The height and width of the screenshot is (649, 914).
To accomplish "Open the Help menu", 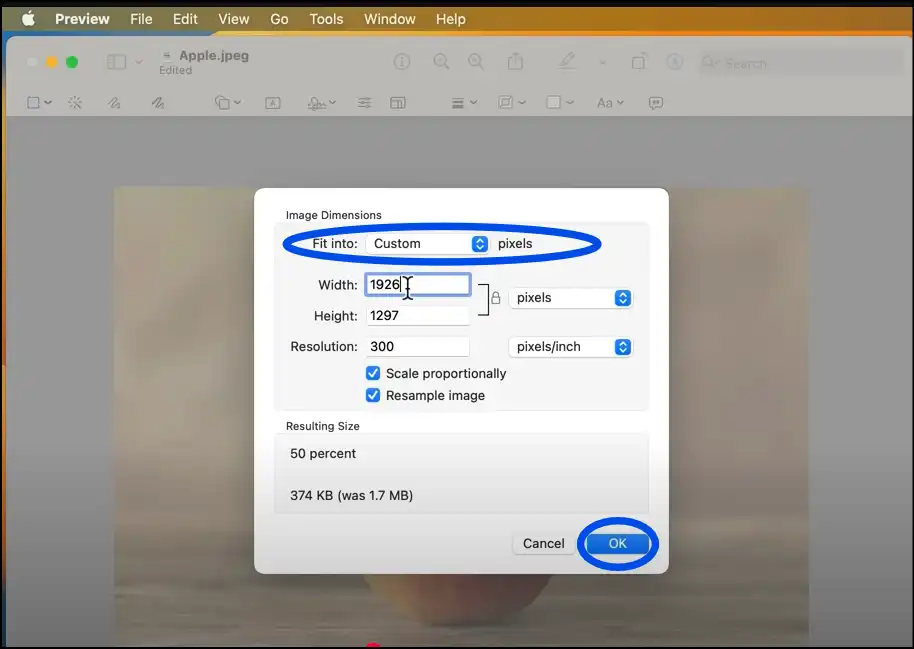I will 451,19.
